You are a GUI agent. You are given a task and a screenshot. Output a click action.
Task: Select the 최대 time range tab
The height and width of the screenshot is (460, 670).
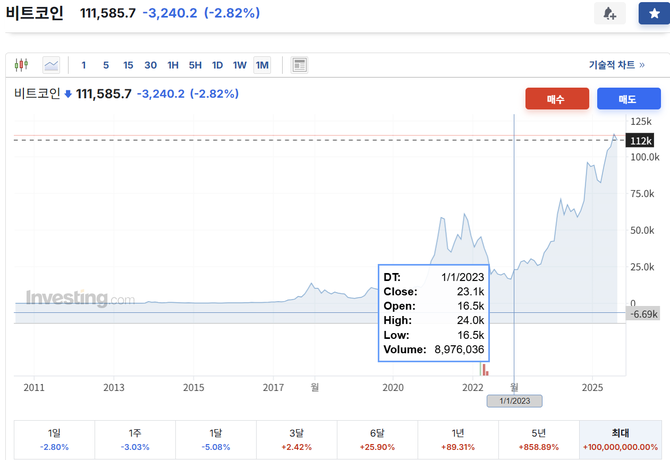click(620, 439)
